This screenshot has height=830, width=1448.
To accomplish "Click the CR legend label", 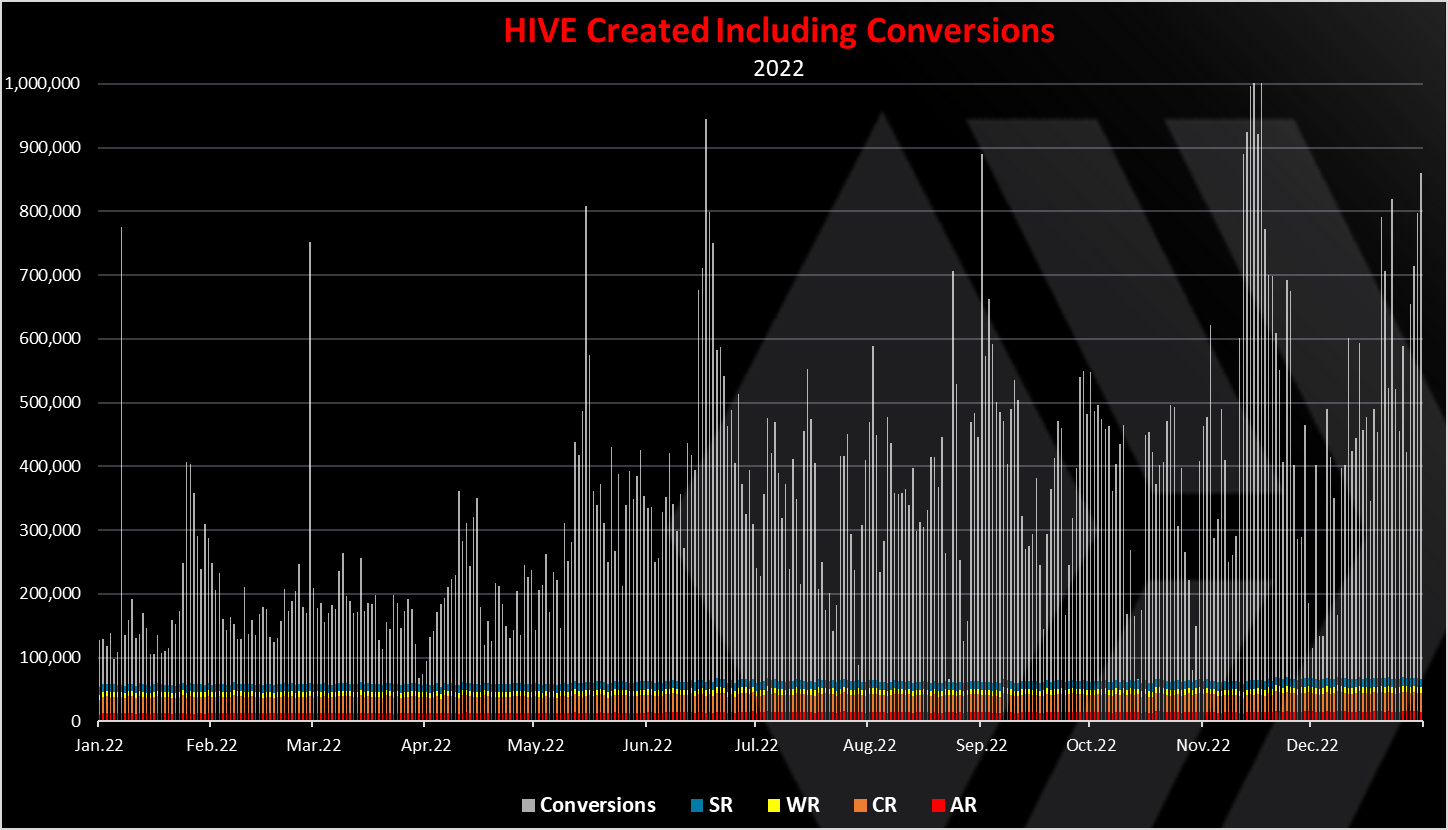I will pyautogui.click(x=883, y=805).
